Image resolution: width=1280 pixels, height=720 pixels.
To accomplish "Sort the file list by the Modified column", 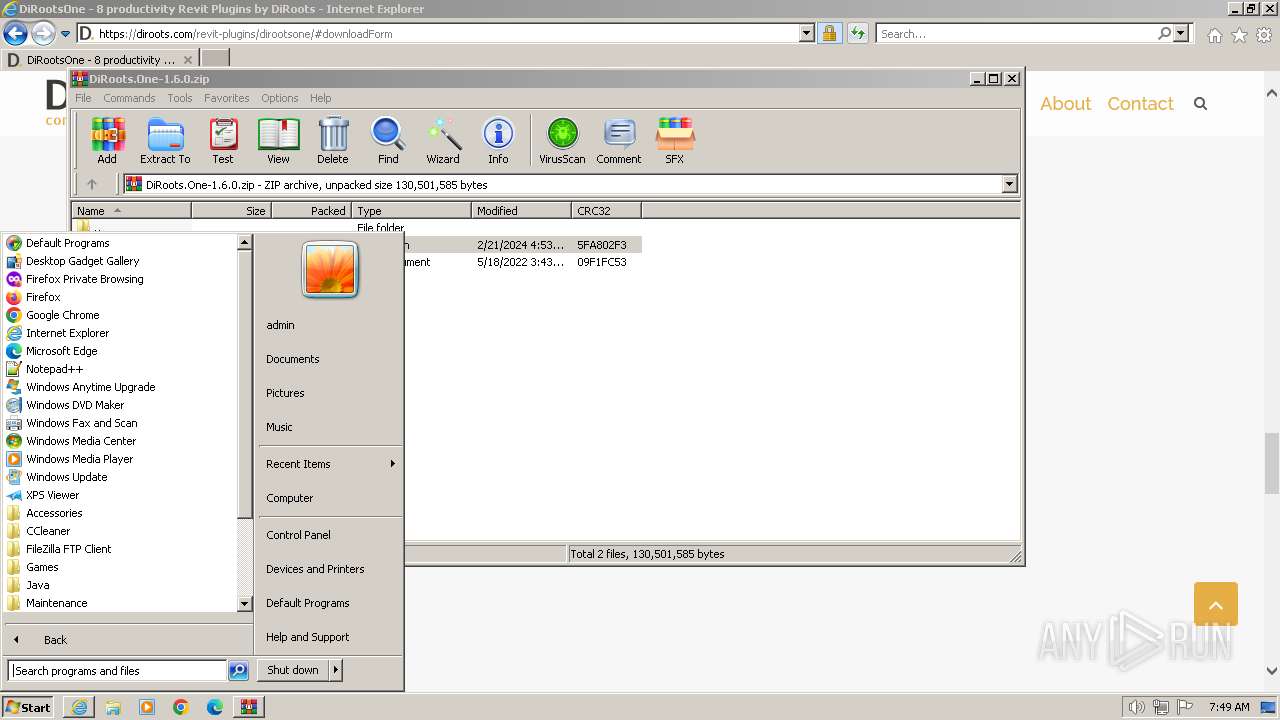I will coord(521,211).
